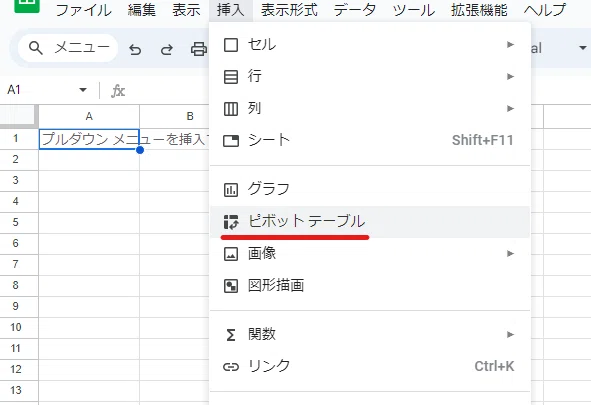The height and width of the screenshot is (405, 591).
Task: Click the Shift+F11 shortcut text
Action: [x=482, y=141]
